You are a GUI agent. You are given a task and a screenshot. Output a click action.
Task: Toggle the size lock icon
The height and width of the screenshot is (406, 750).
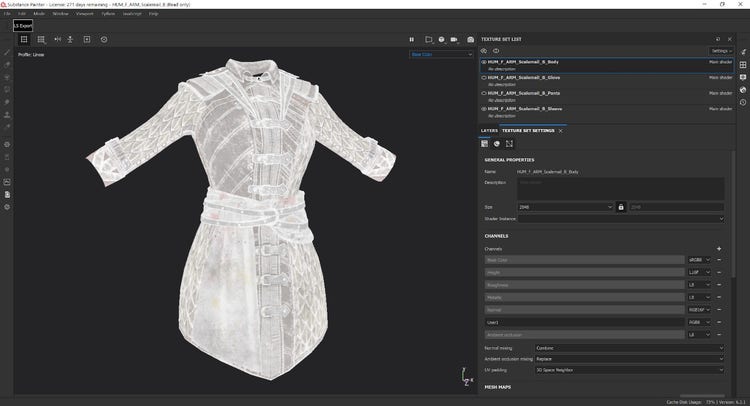(x=621, y=207)
